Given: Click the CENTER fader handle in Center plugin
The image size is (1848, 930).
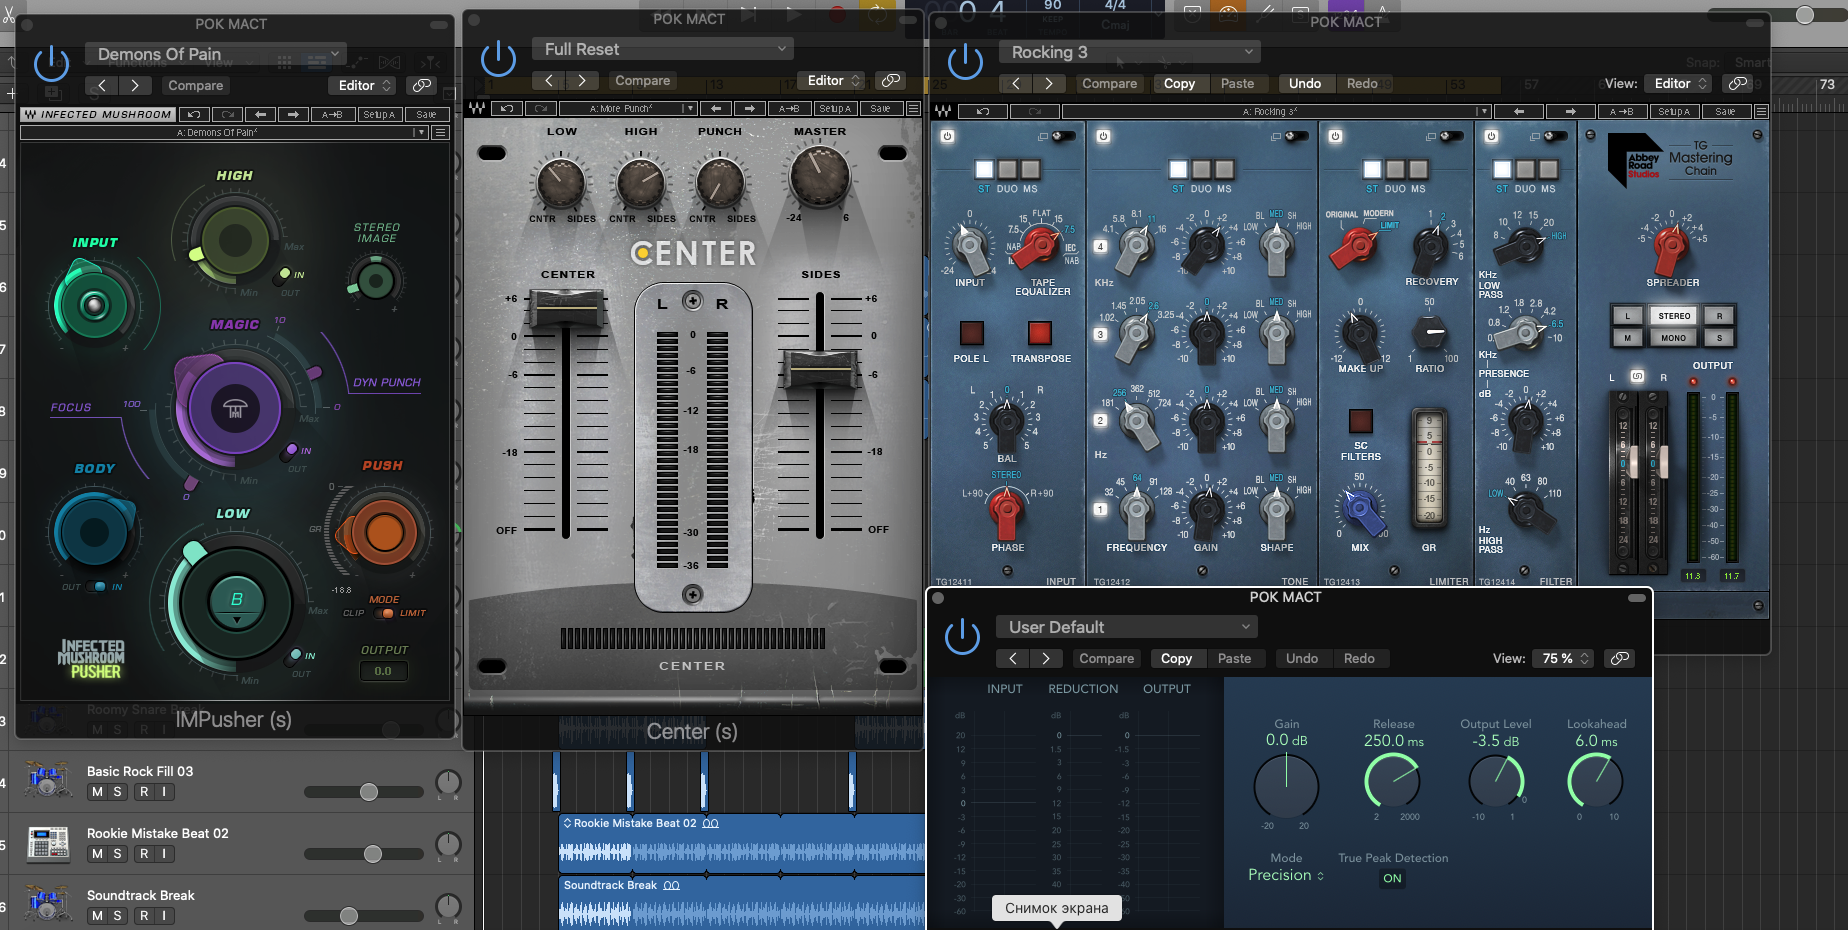Looking at the screenshot, I should [567, 309].
